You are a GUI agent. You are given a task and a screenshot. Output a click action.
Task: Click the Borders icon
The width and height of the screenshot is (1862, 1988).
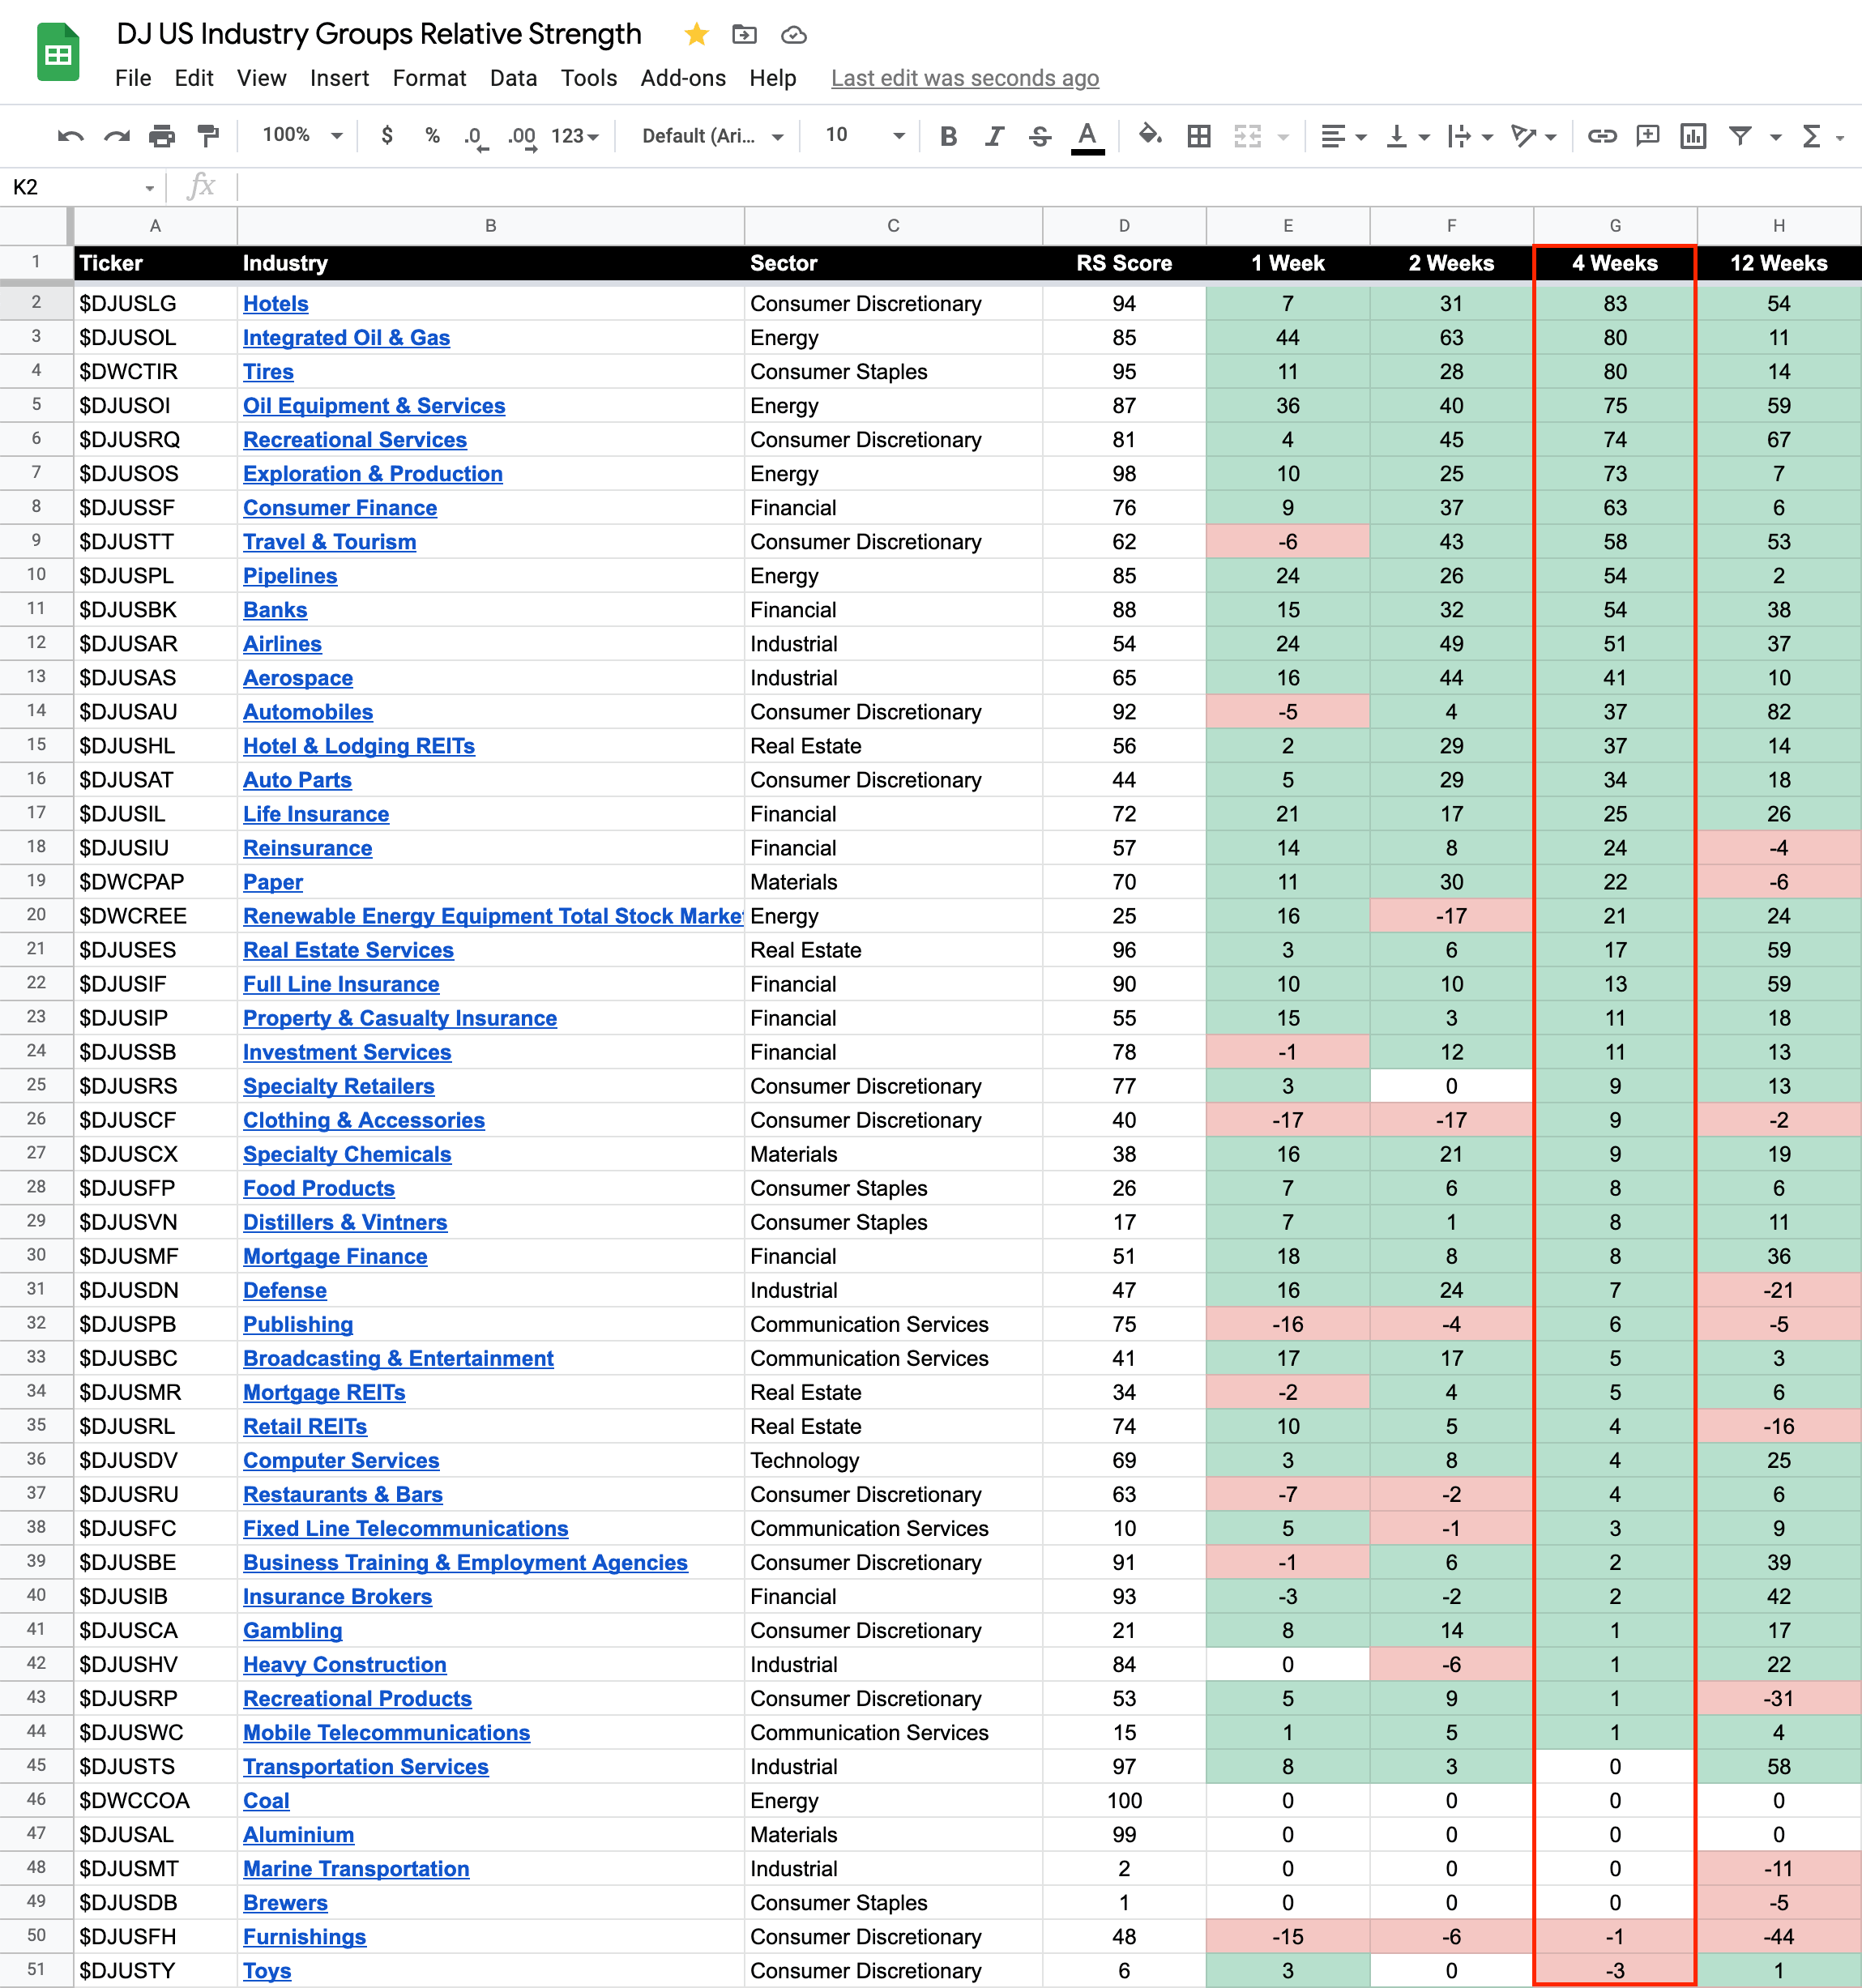coord(1199,136)
